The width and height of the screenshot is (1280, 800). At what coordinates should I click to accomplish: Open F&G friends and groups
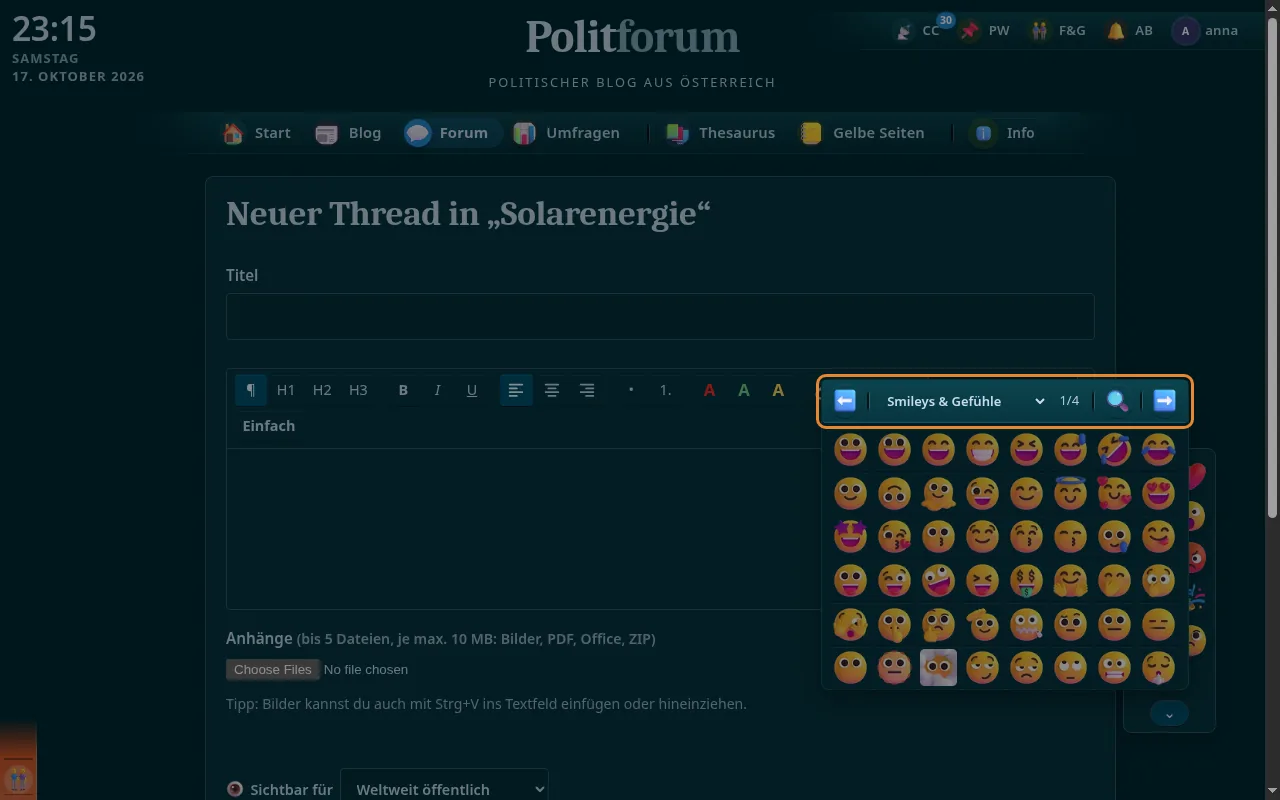(x=1058, y=31)
